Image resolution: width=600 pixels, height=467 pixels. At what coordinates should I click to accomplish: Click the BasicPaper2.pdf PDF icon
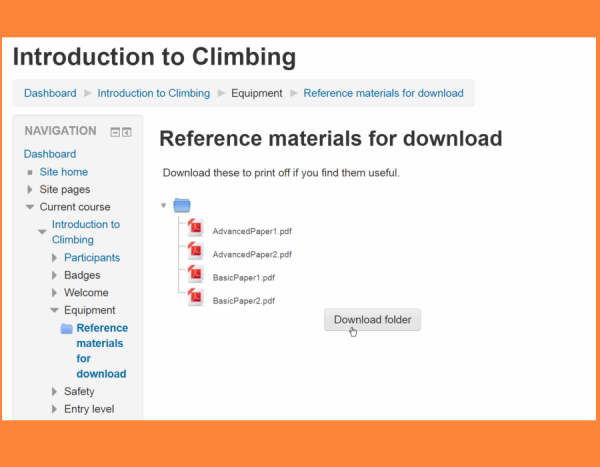click(x=196, y=299)
